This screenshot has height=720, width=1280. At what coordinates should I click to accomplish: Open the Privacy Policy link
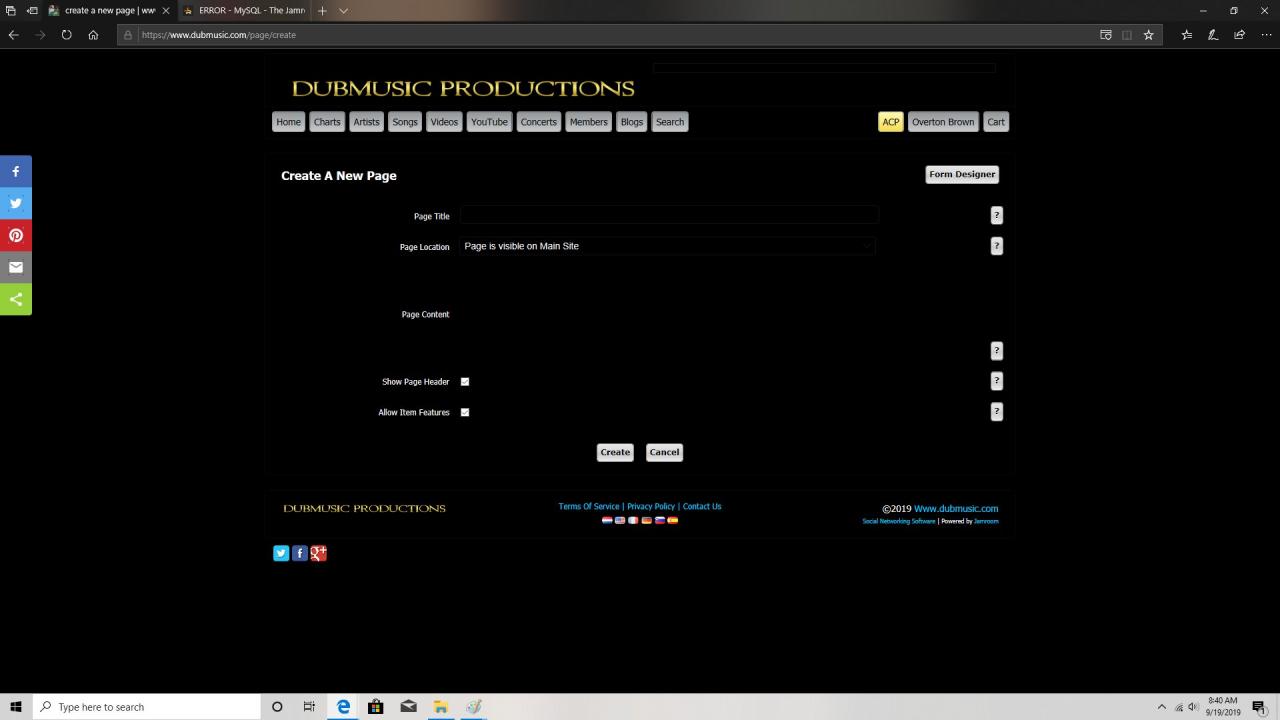click(651, 507)
